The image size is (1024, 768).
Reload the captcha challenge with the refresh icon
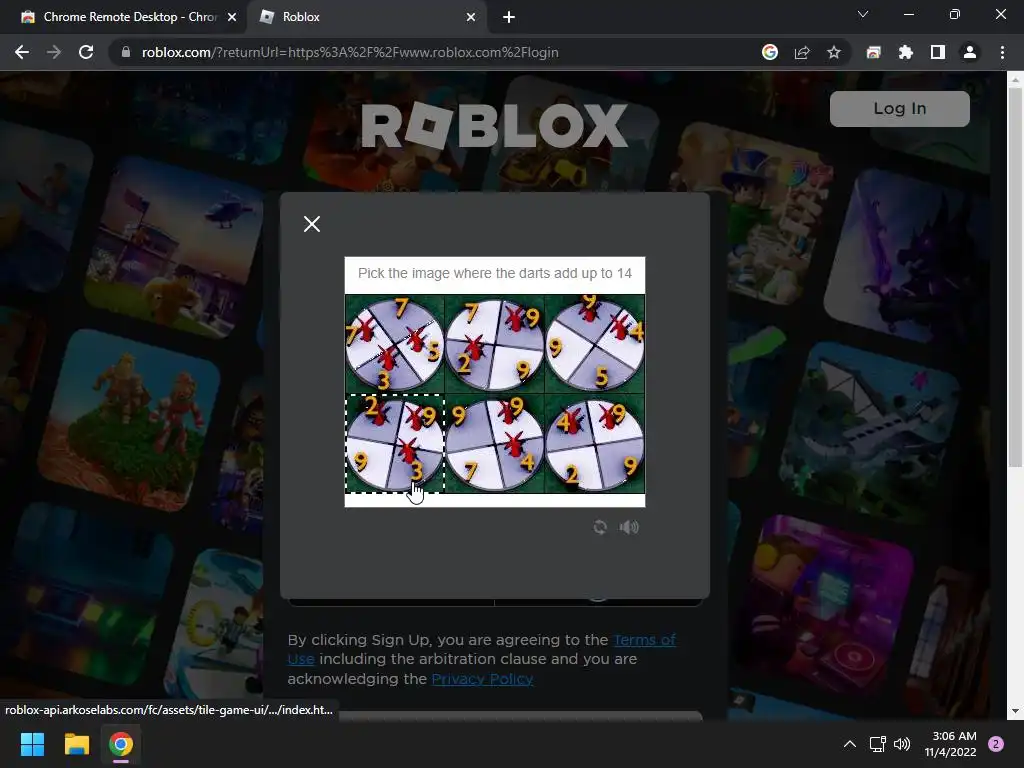click(x=600, y=527)
